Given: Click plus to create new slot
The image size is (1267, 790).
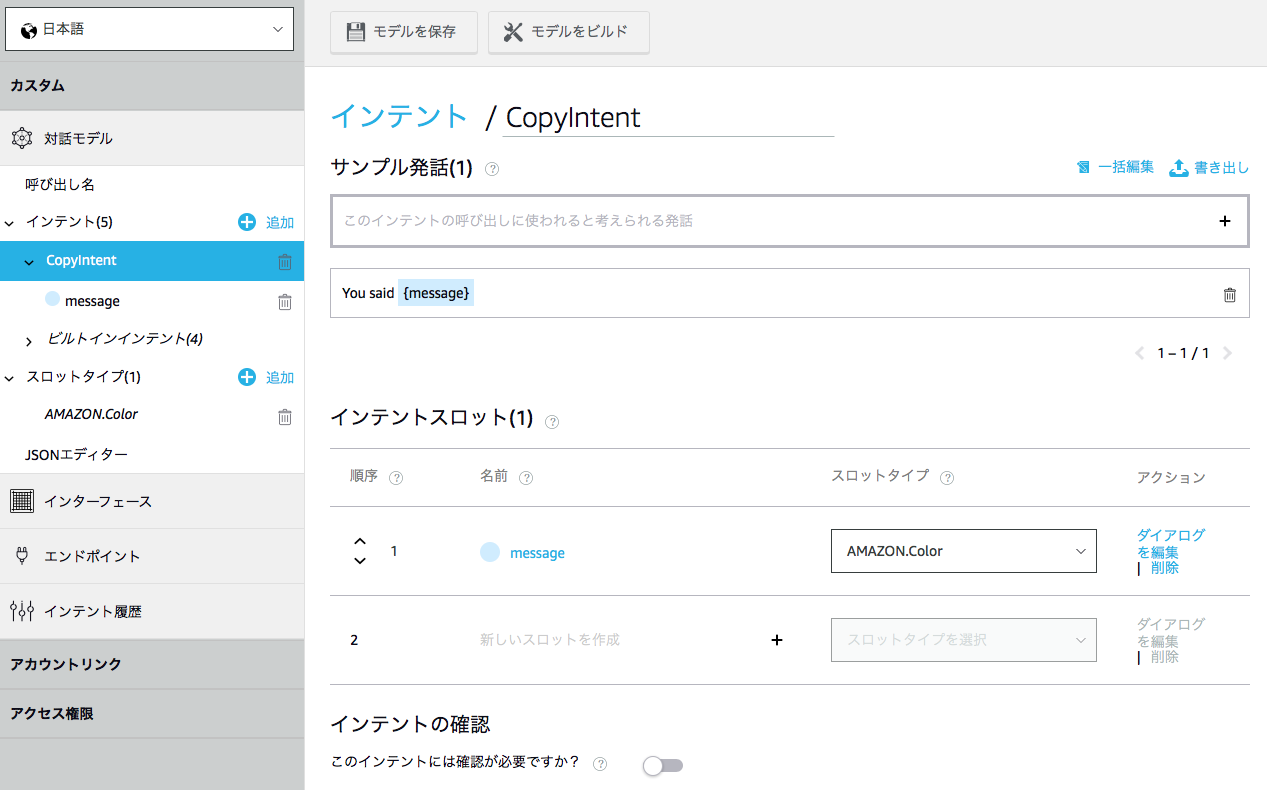Looking at the screenshot, I should pos(777,640).
